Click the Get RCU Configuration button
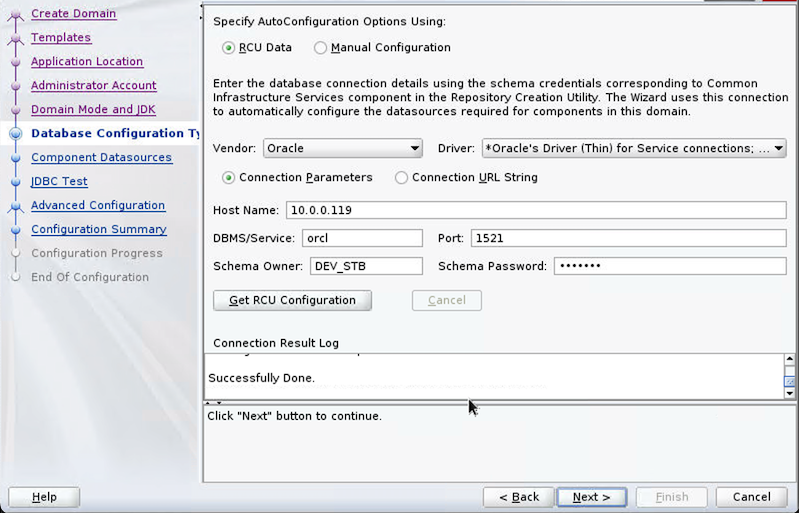 [292, 300]
